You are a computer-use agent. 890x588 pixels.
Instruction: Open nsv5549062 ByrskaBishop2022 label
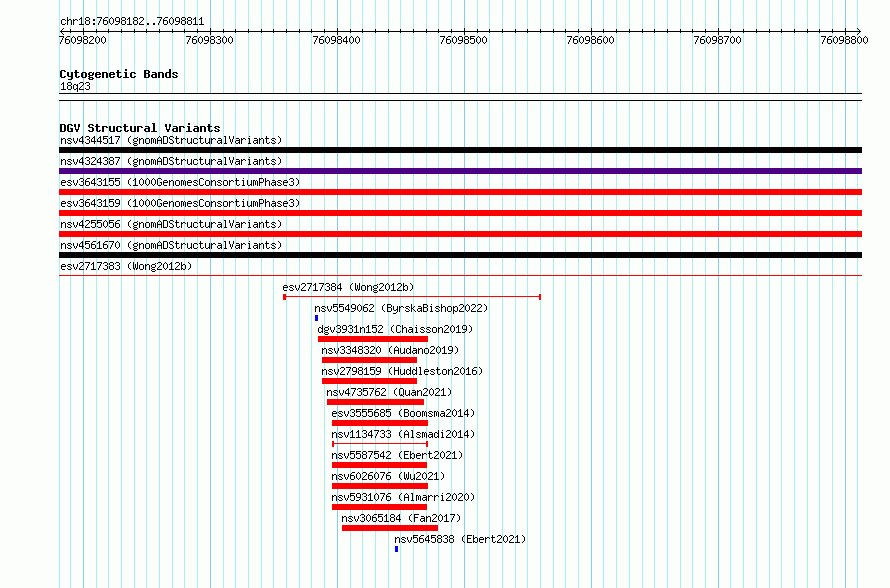tap(401, 308)
